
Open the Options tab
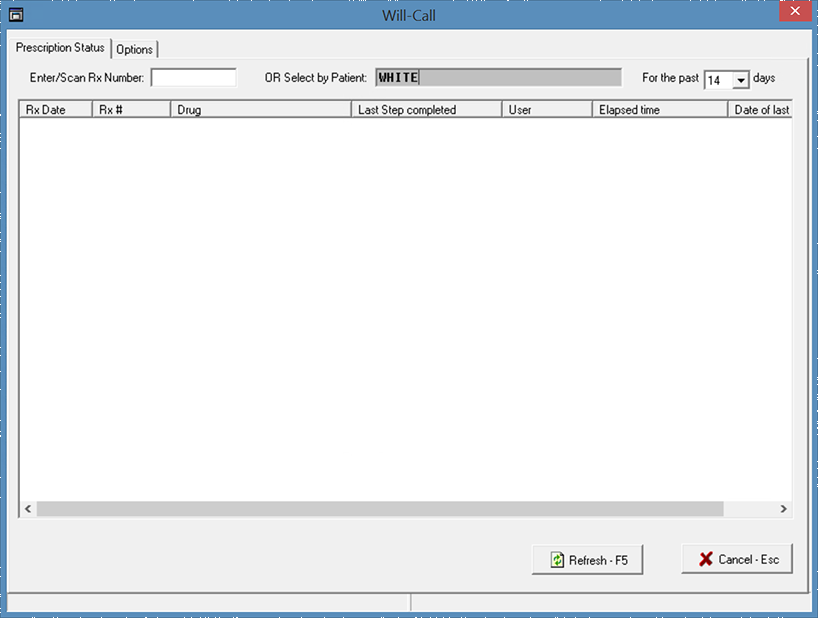135,49
